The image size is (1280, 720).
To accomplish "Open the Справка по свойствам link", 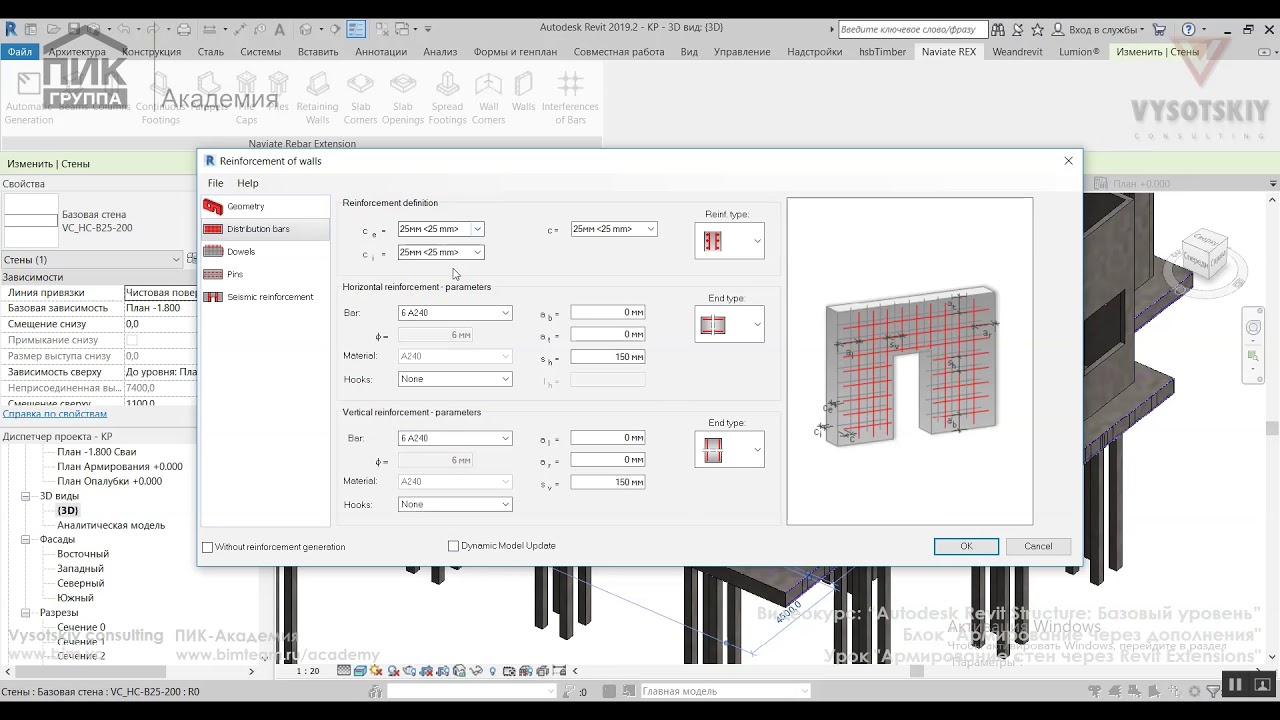I will 55,414.
